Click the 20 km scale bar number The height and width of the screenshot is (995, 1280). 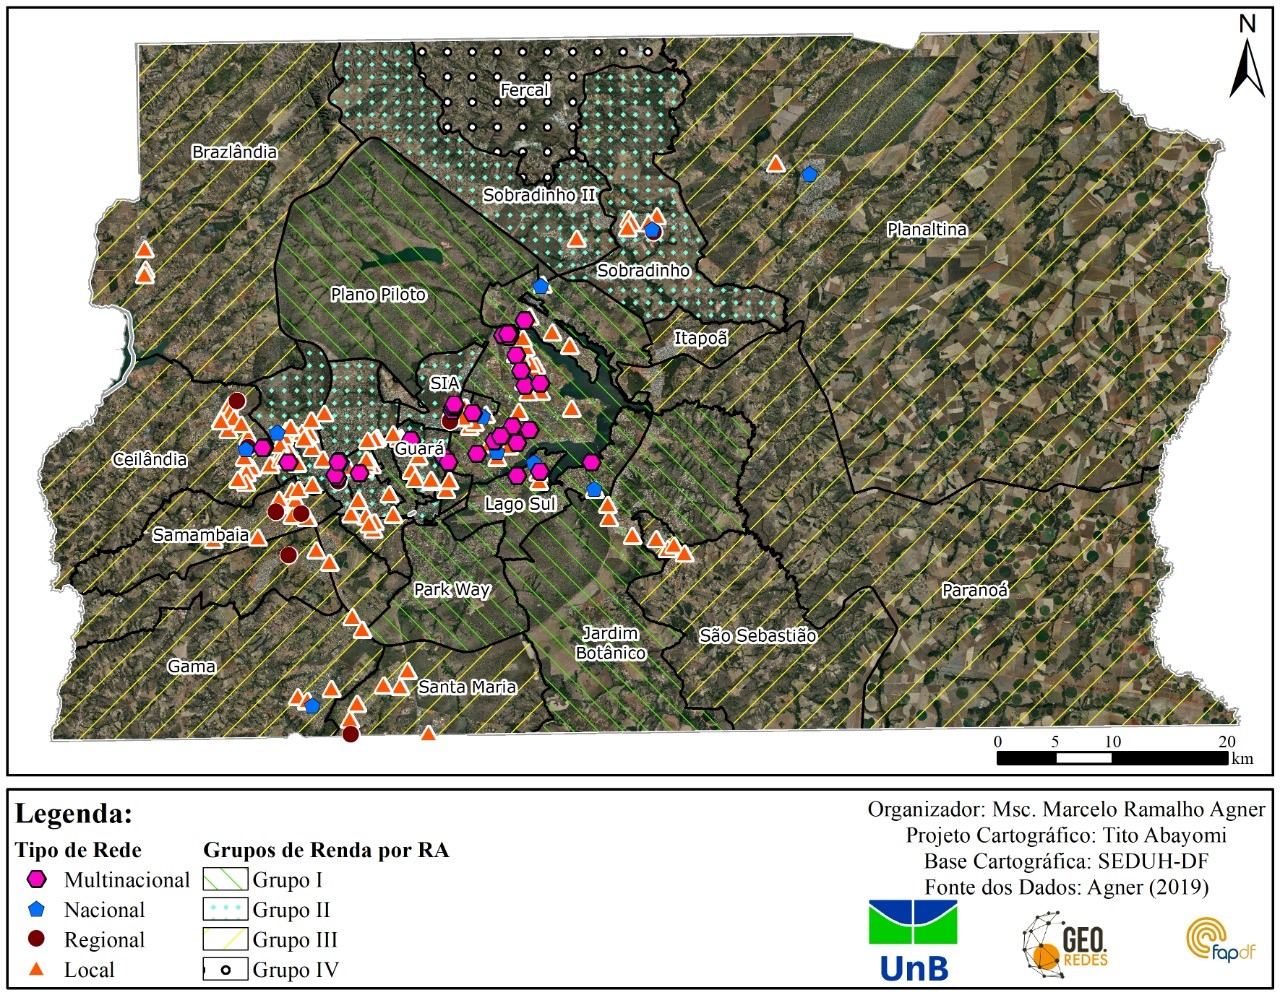(x=1227, y=742)
